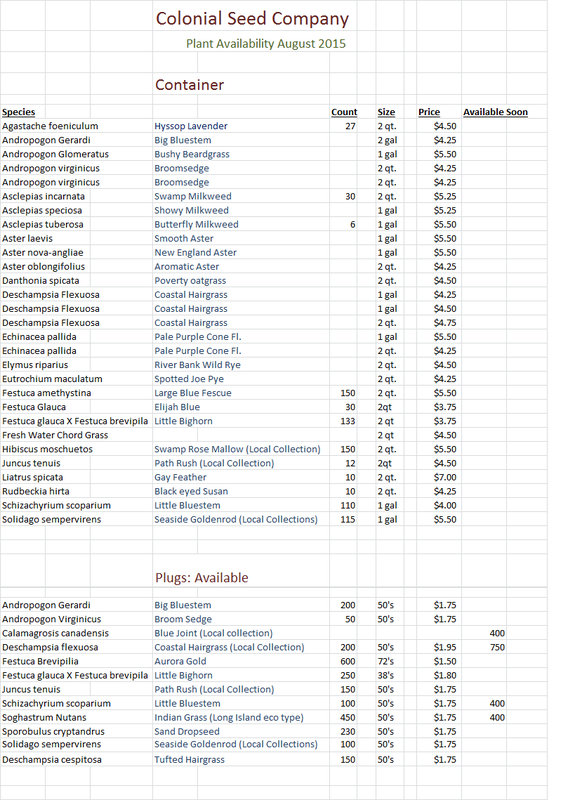Click the 'Aromatic Aster' cell

[x=187, y=266]
